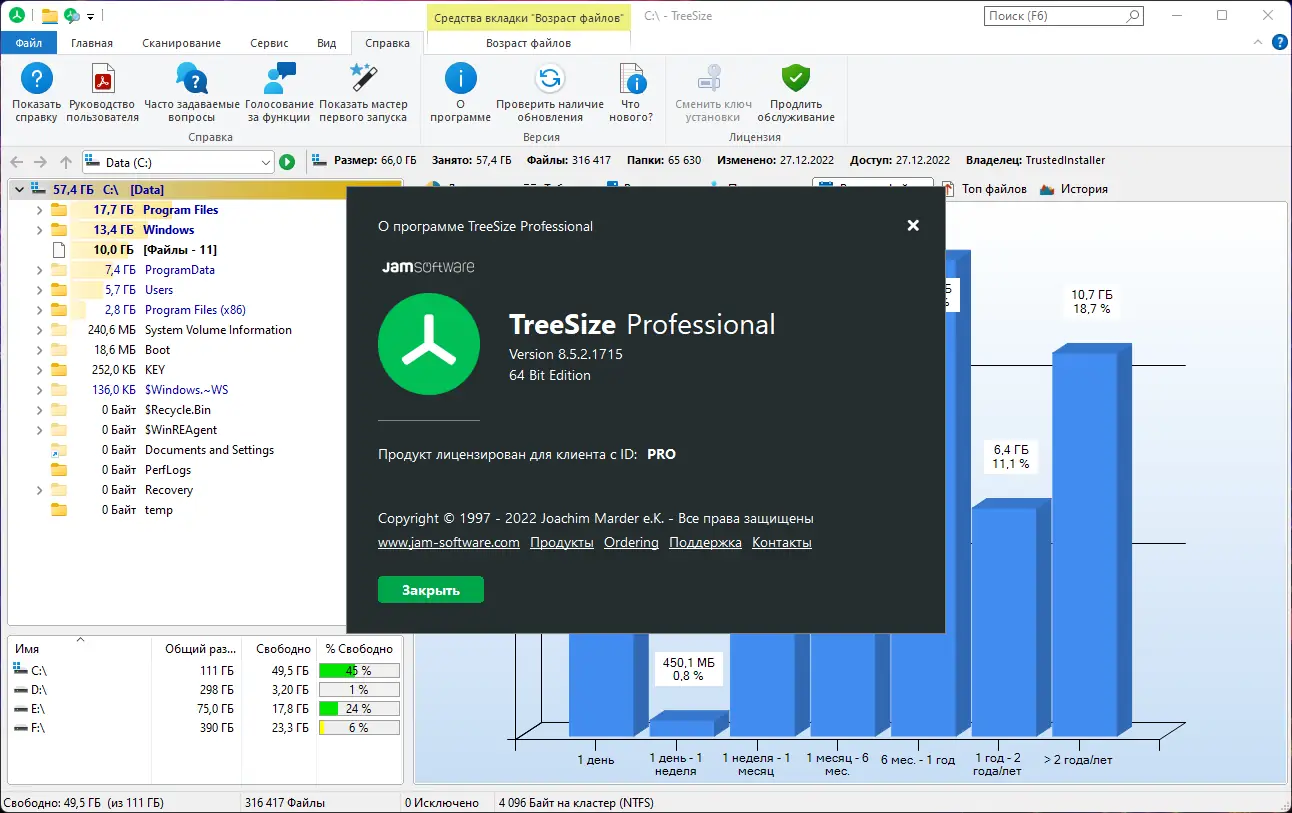Expand the Program Files tree node

(38, 210)
